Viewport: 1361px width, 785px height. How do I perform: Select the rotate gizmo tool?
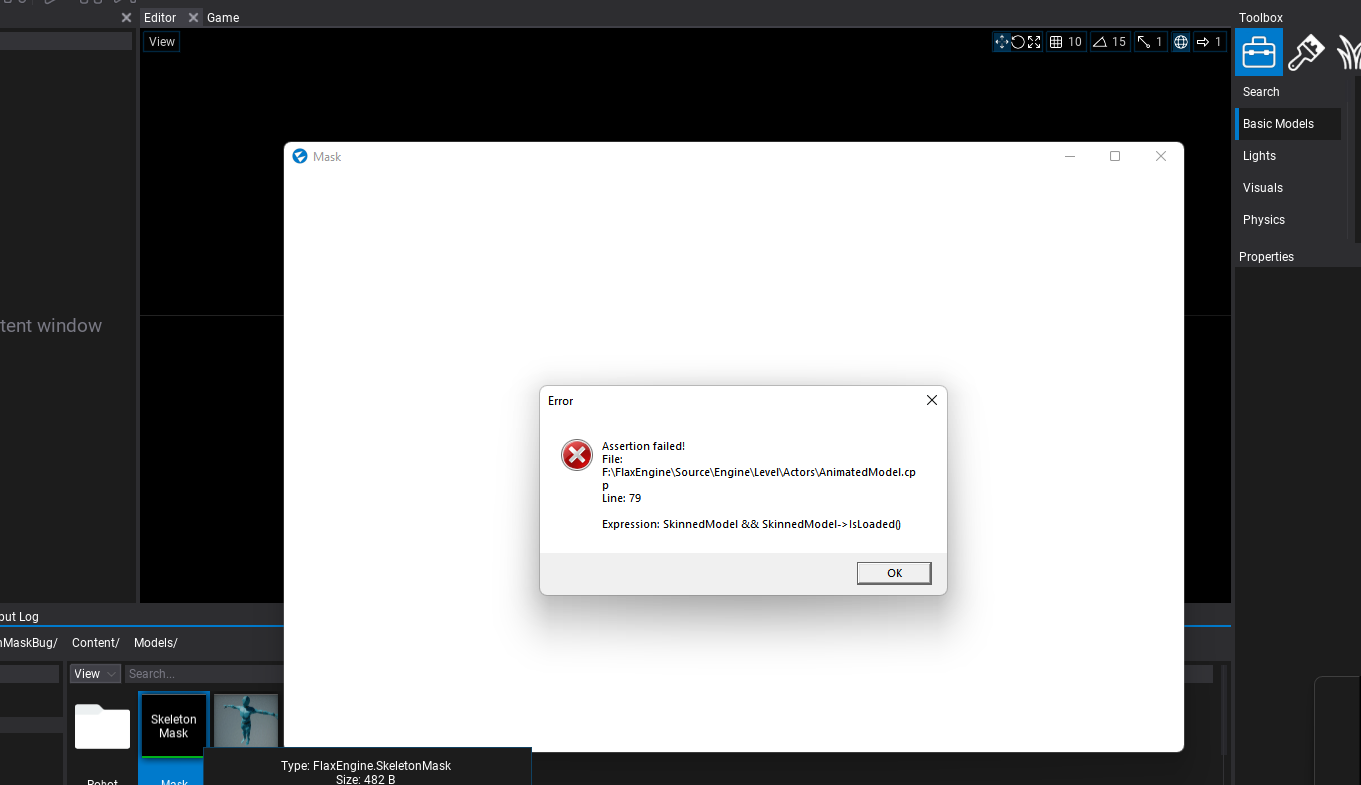[x=1016, y=41]
